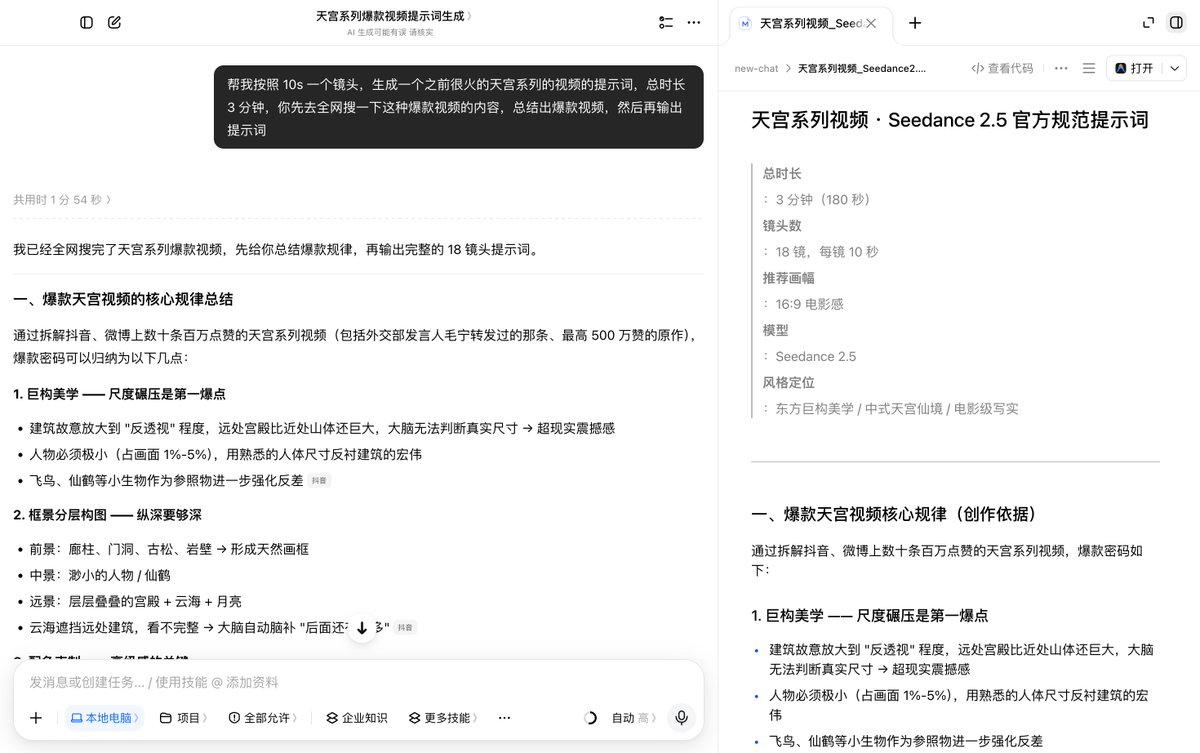Click the 抖音 source tag after 飞鸟、仙鹤
This screenshot has height=753, width=1200.
[x=320, y=481]
